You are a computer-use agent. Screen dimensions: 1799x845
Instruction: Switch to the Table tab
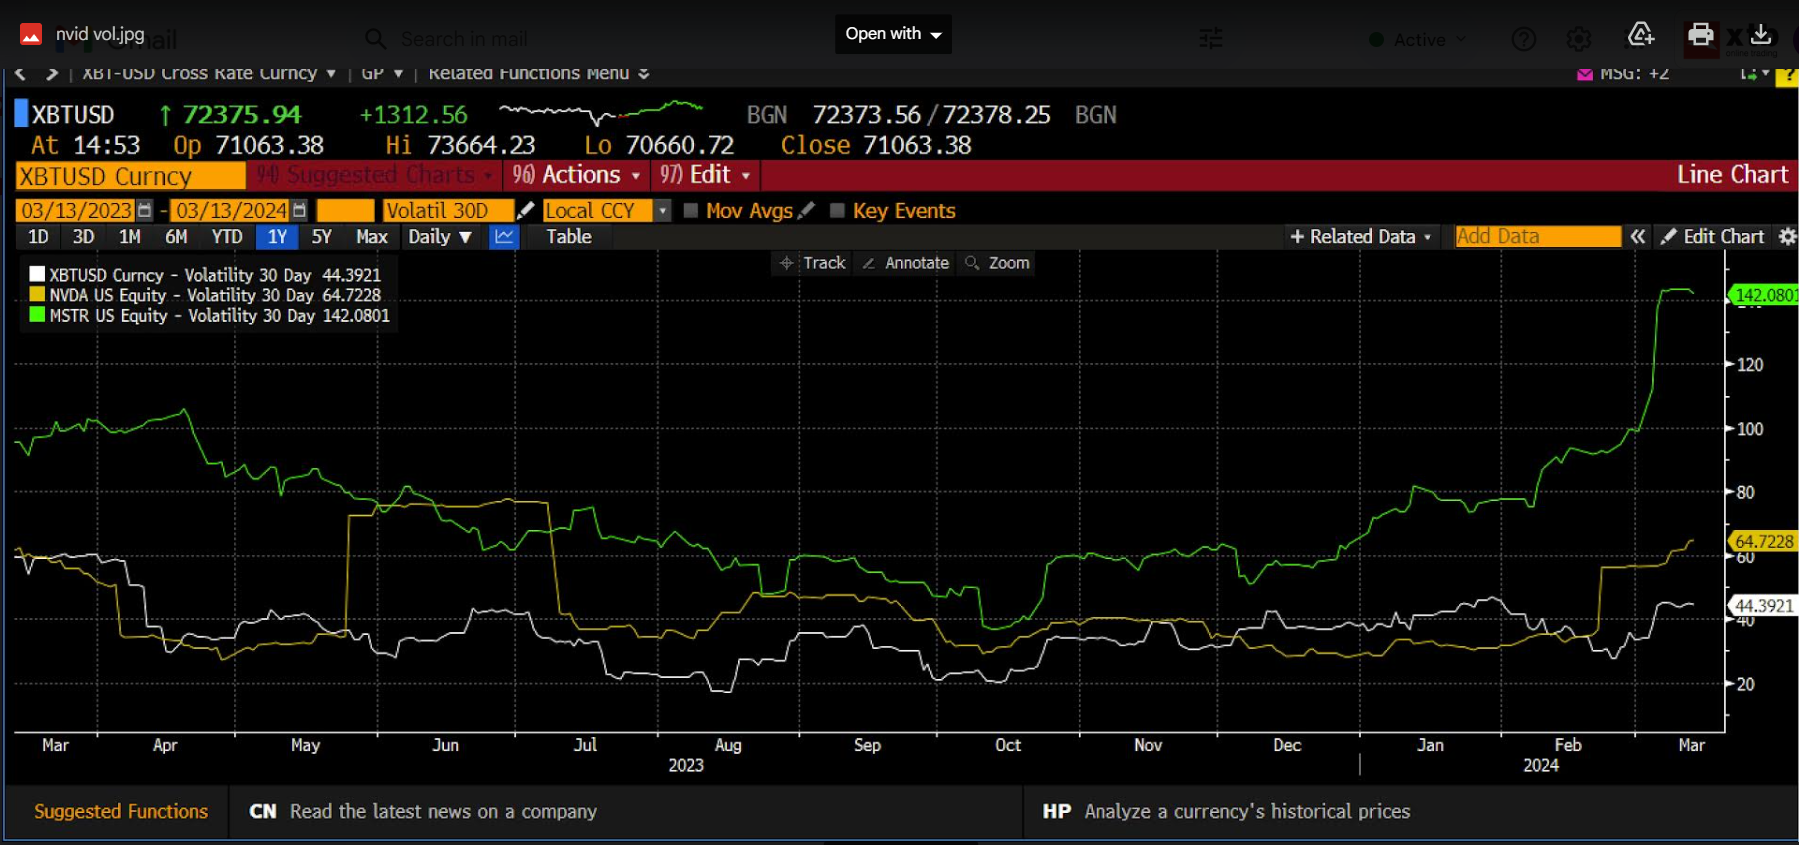tap(568, 237)
